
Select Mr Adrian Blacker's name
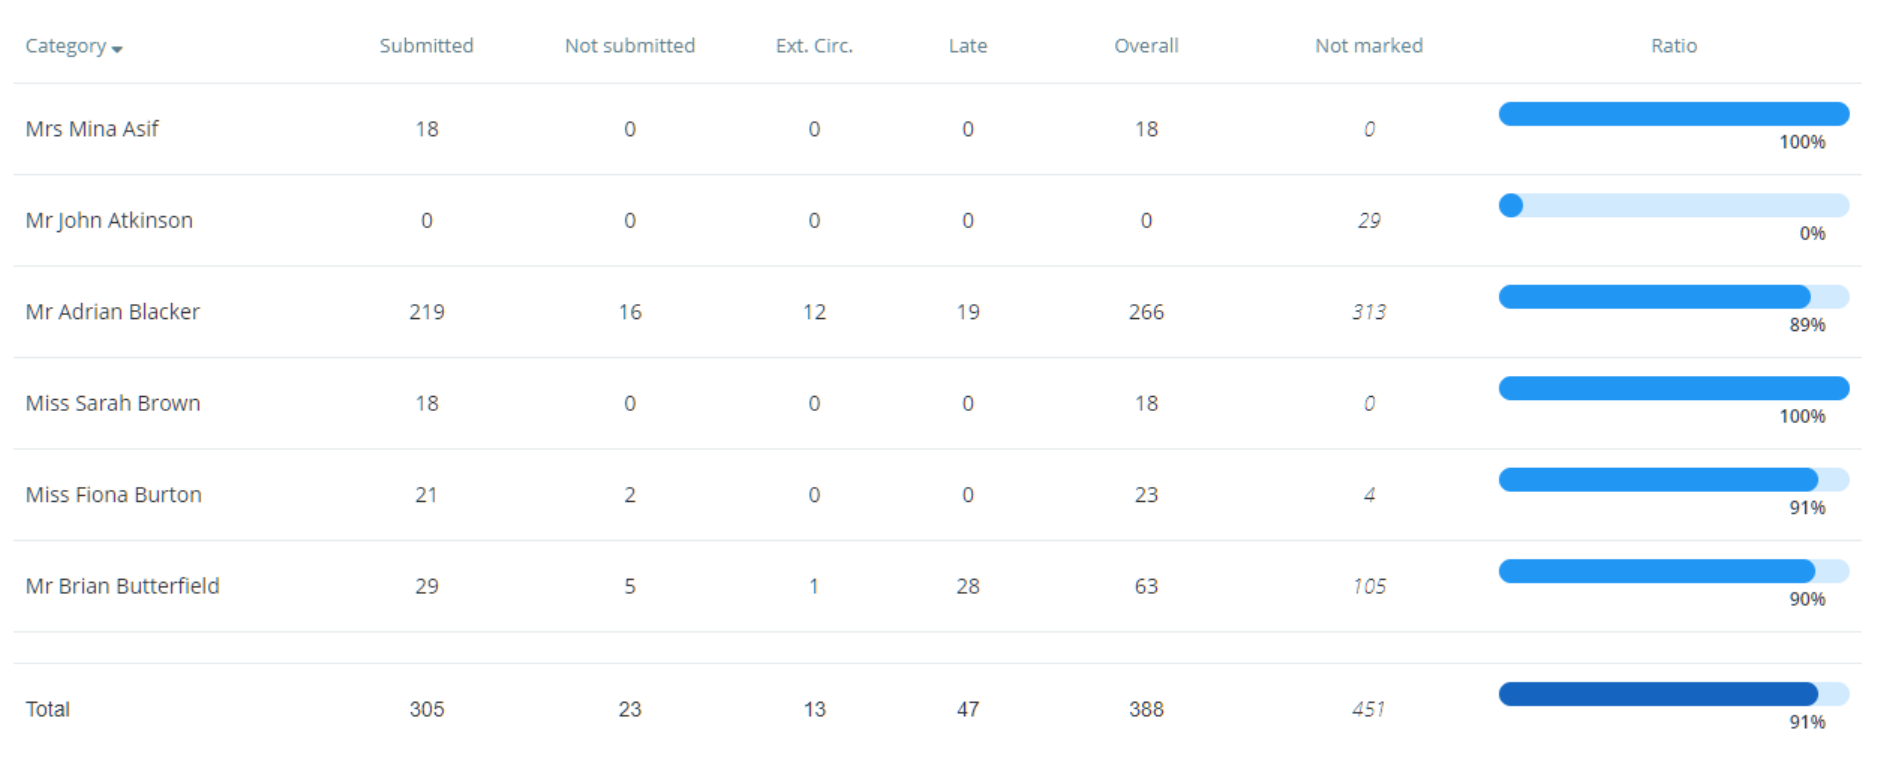pyautogui.click(x=114, y=311)
